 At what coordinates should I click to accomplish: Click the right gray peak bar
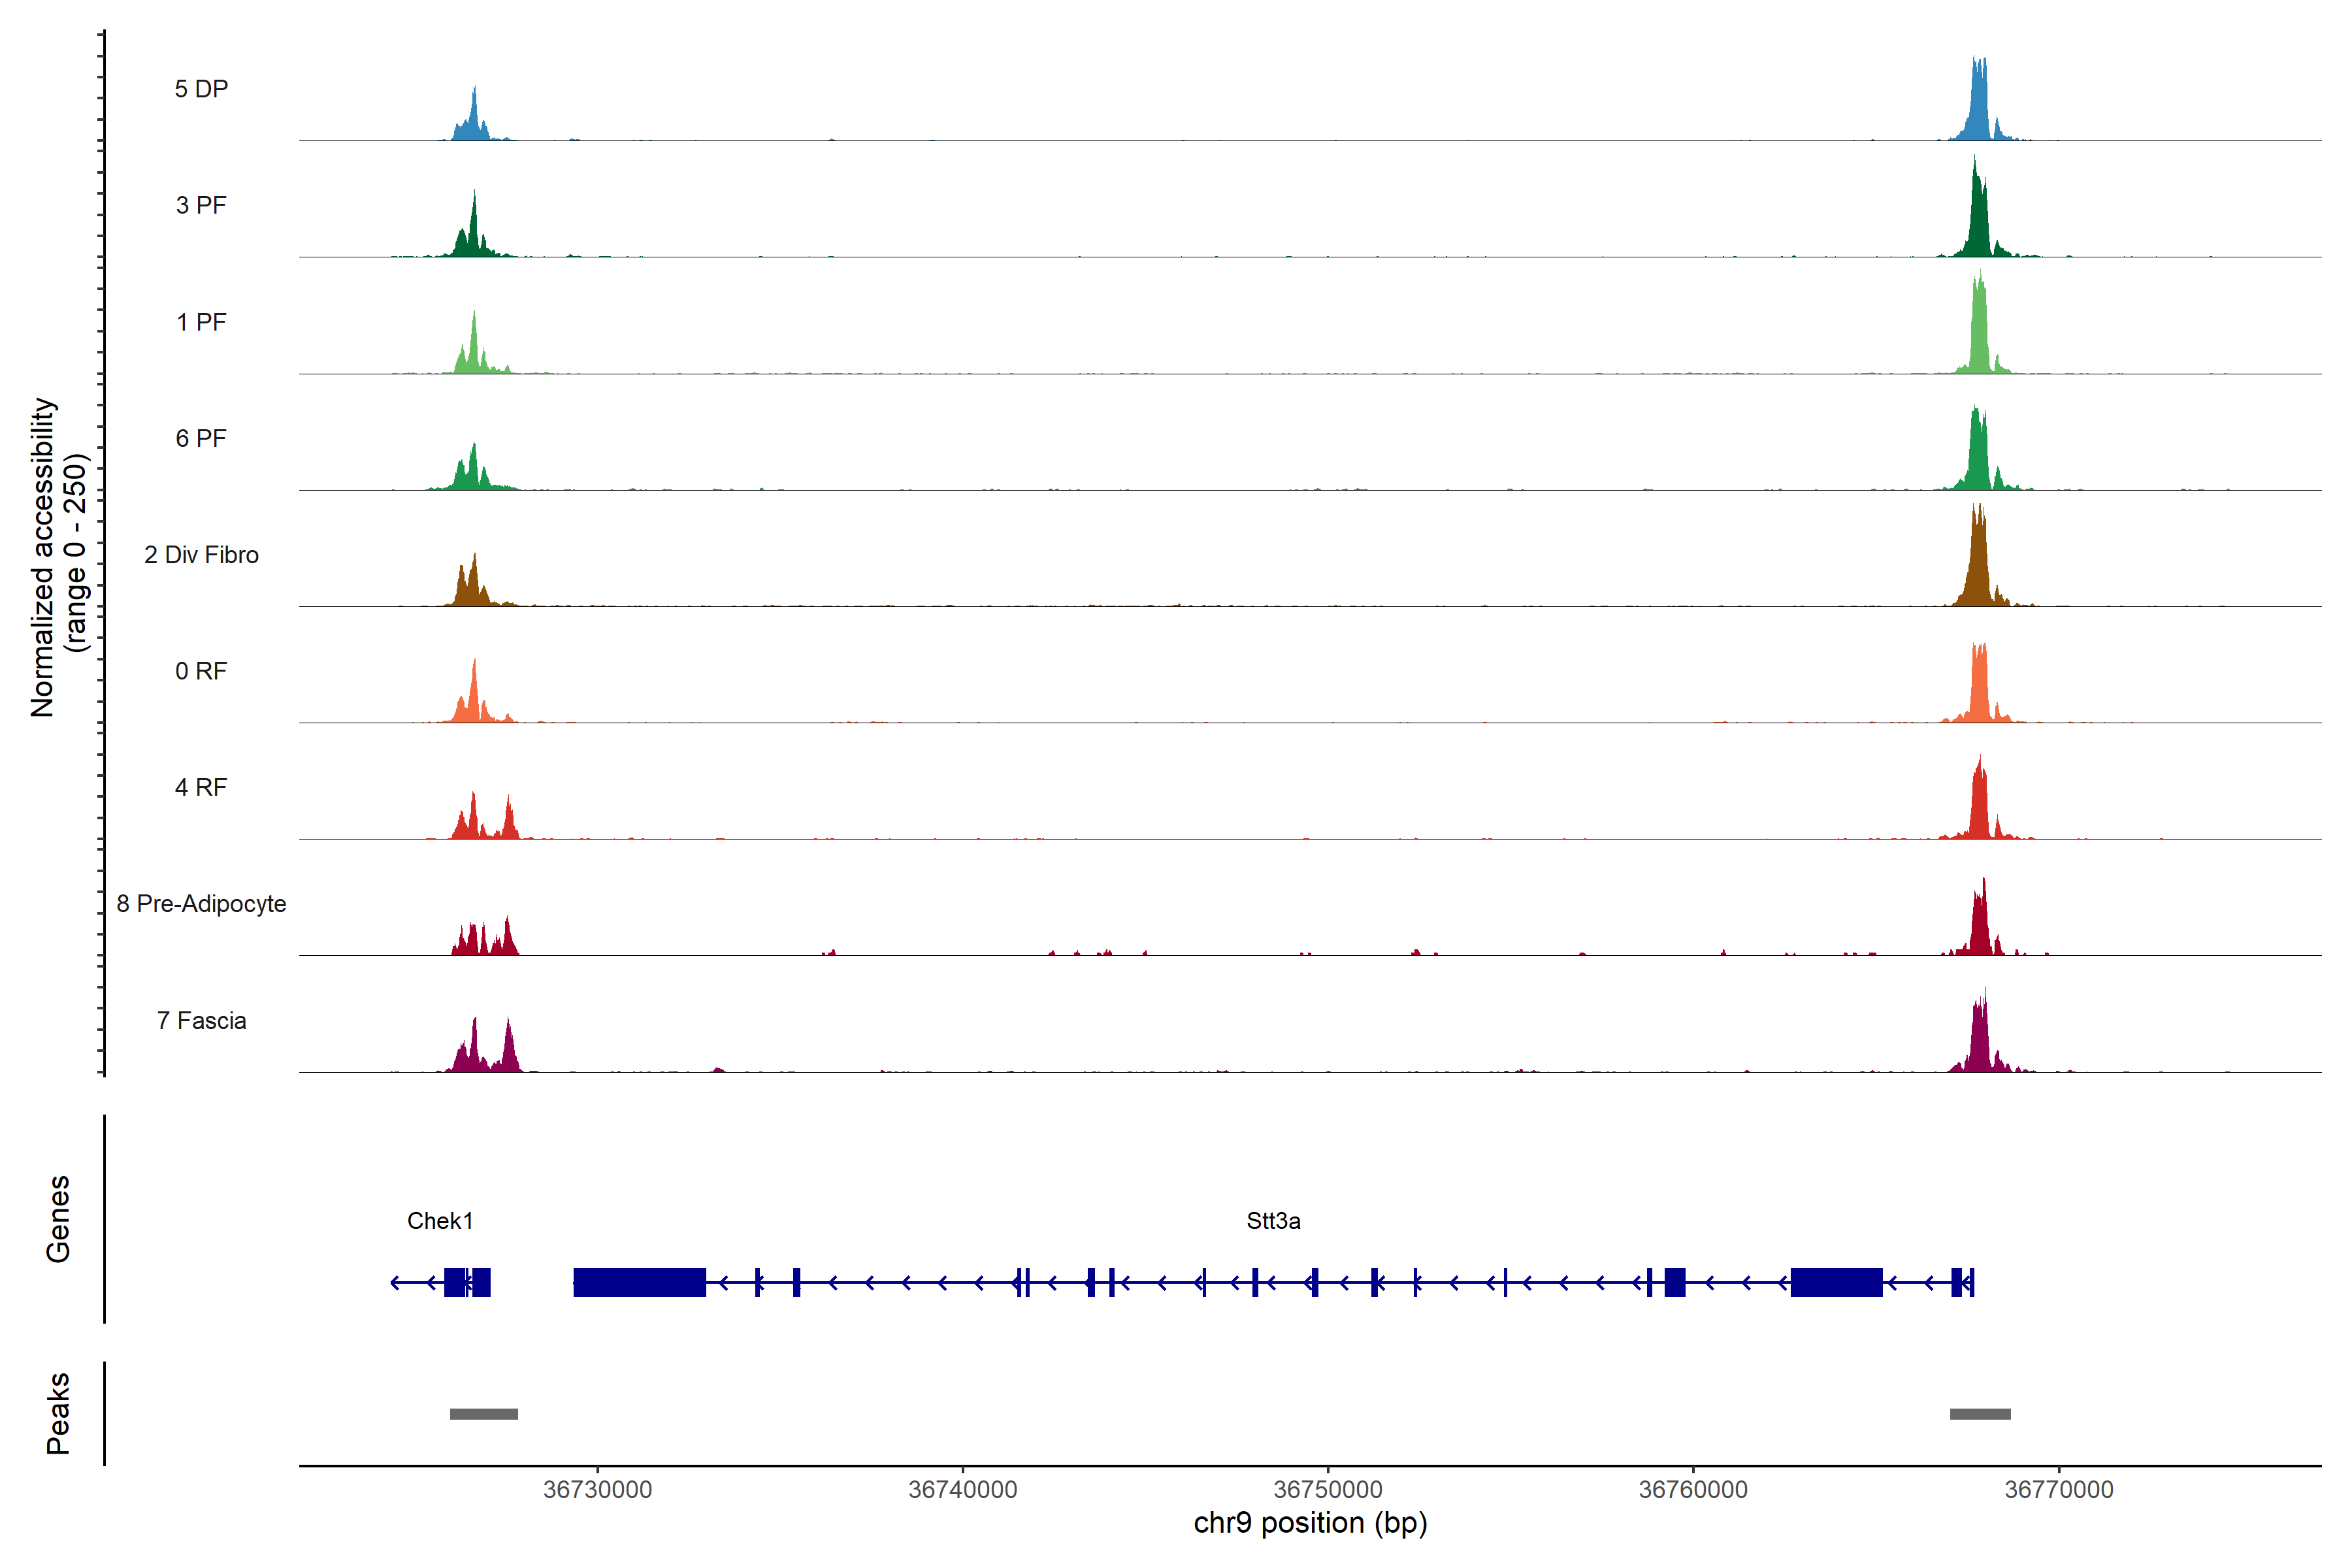(1980, 1414)
